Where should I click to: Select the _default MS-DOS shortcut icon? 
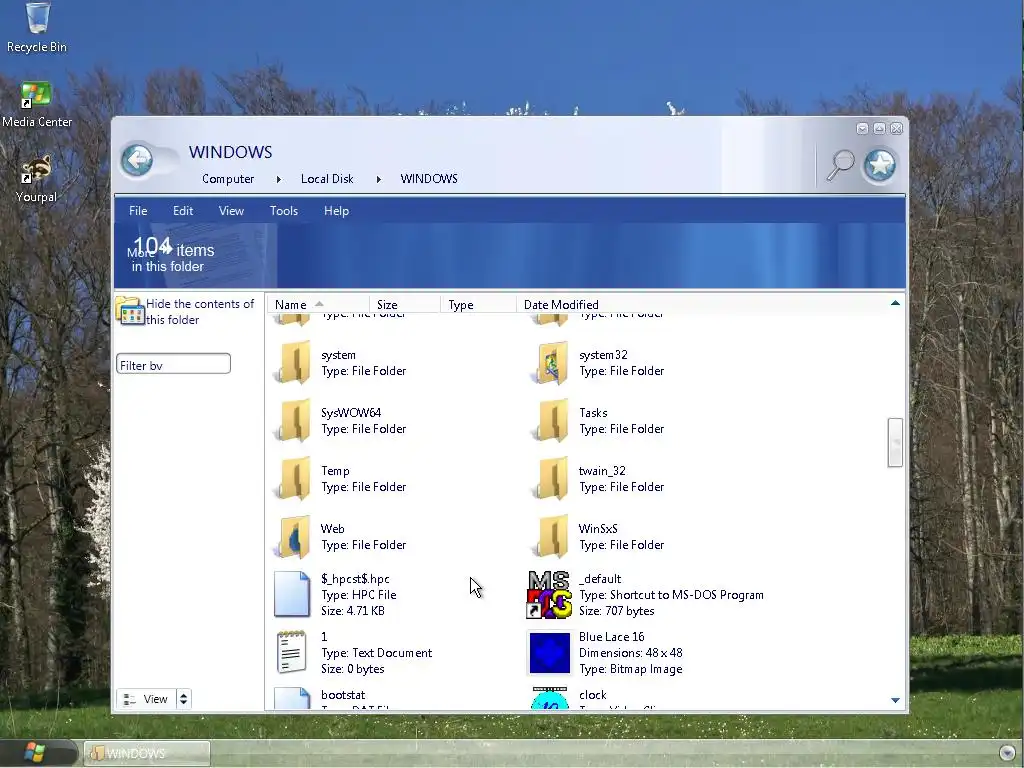(x=549, y=594)
